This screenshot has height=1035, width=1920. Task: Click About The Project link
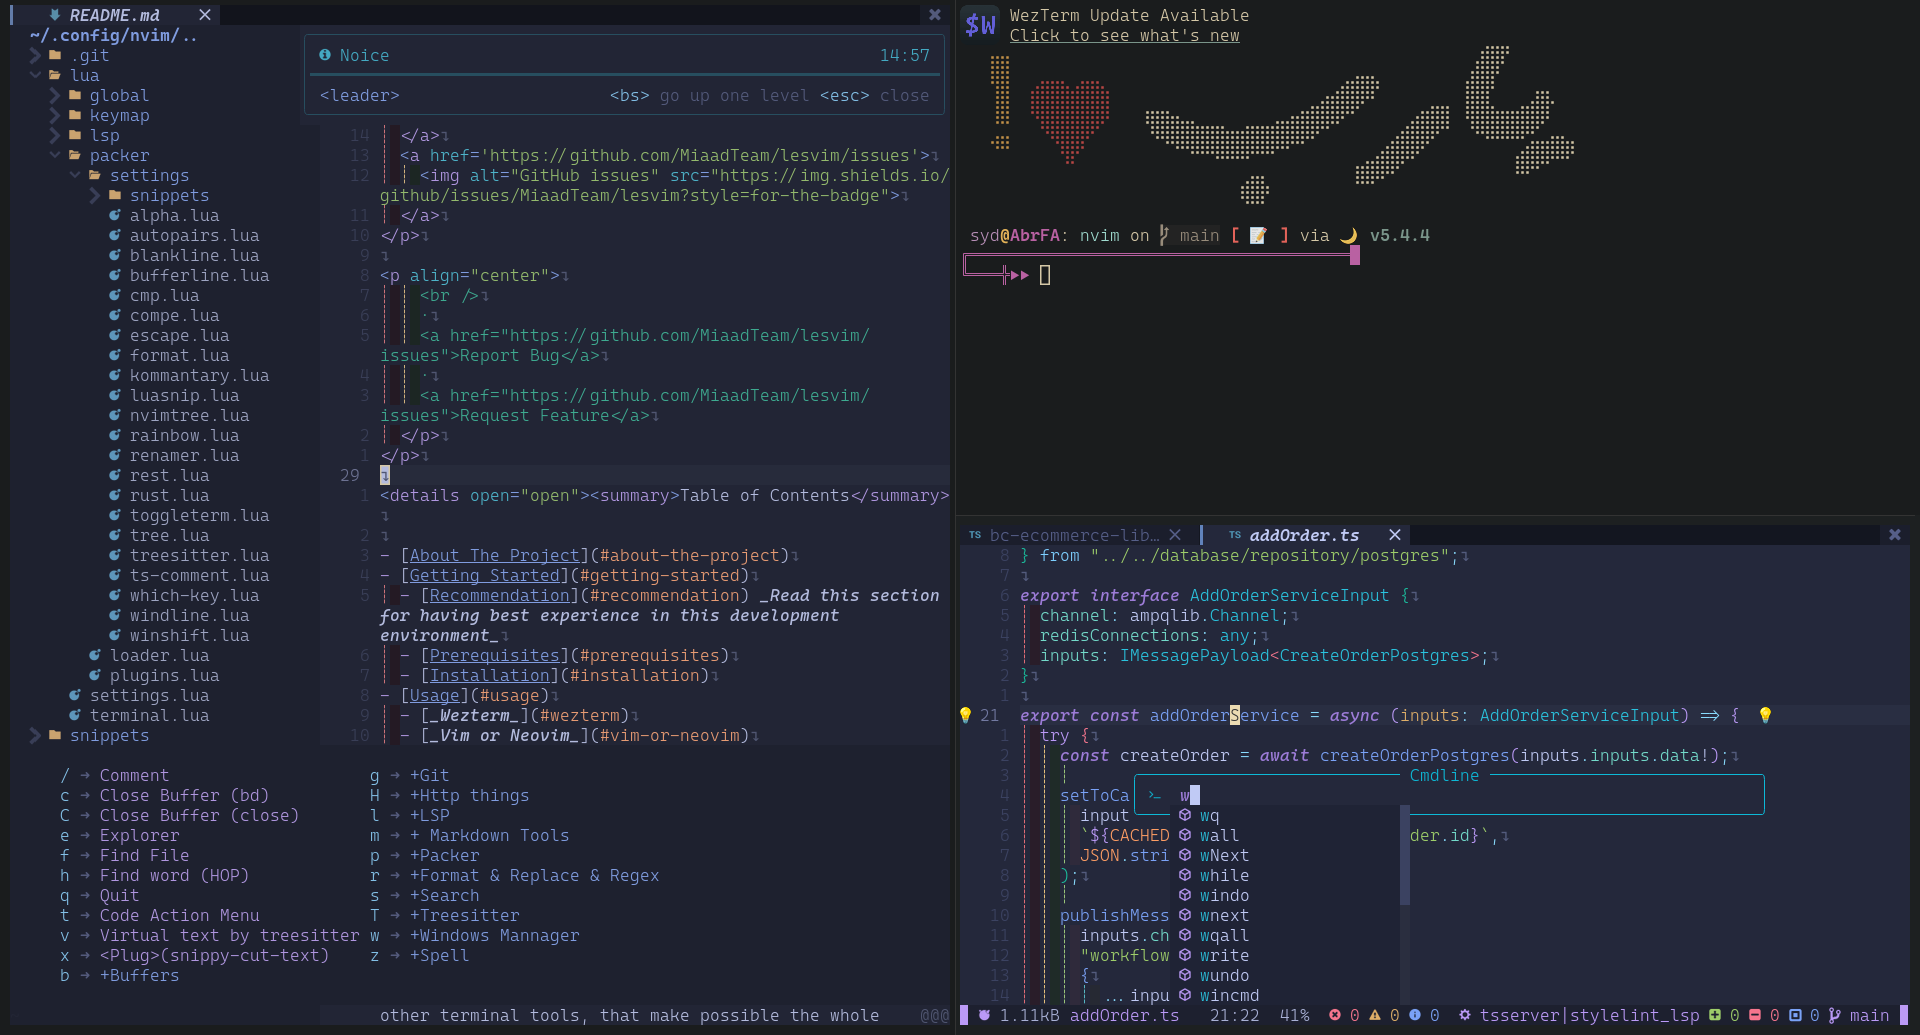495,555
